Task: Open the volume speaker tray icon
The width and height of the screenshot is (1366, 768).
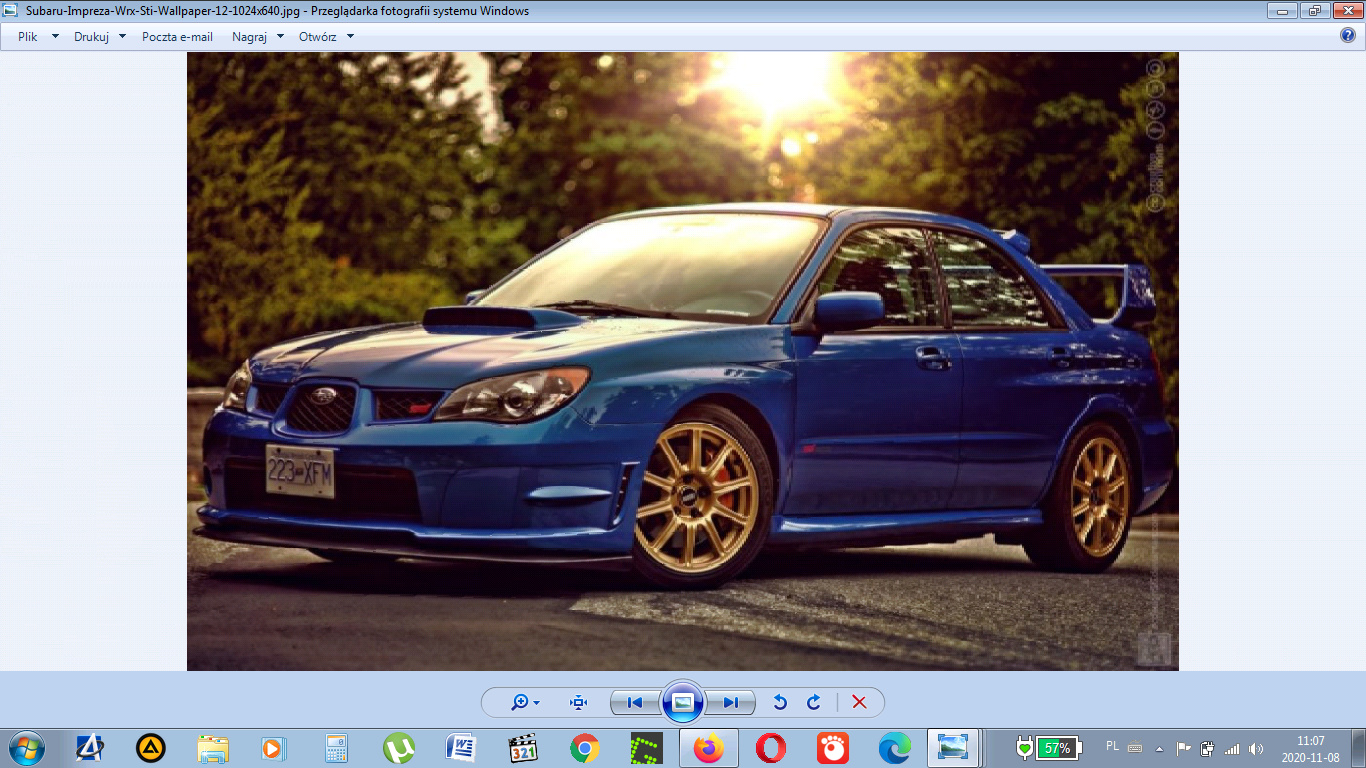Action: coord(1256,748)
